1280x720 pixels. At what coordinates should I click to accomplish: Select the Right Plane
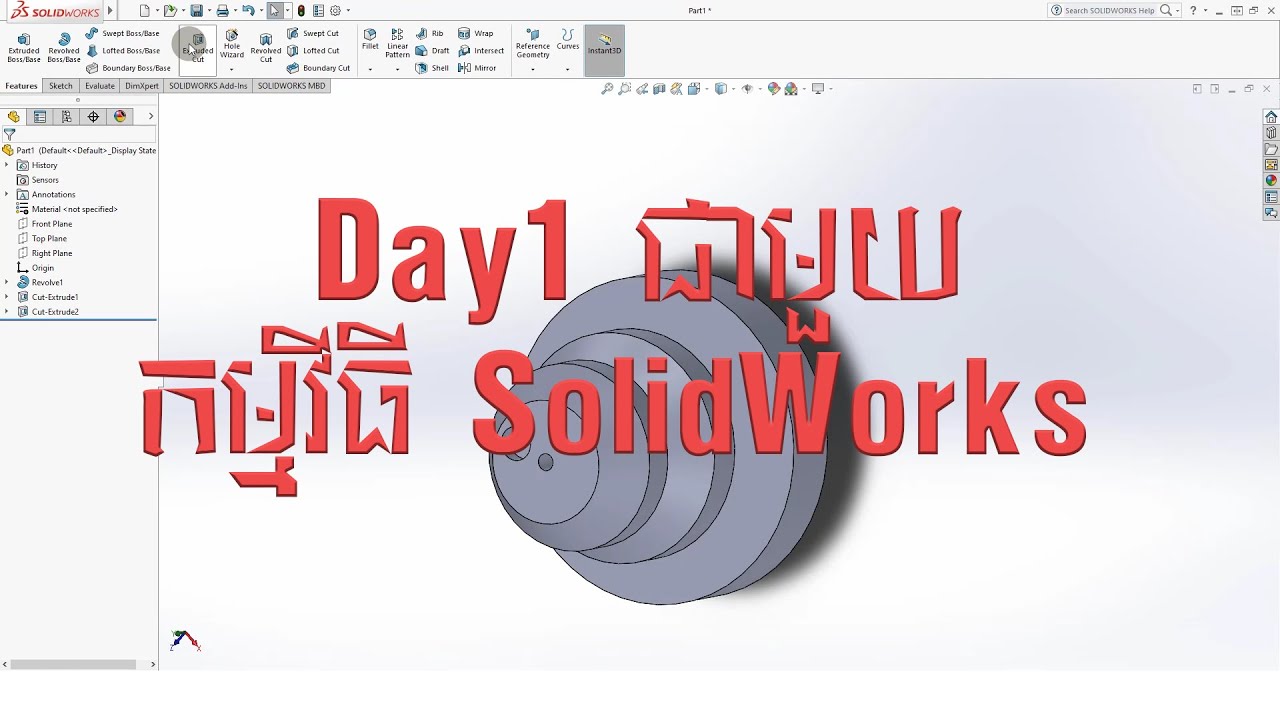[52, 253]
